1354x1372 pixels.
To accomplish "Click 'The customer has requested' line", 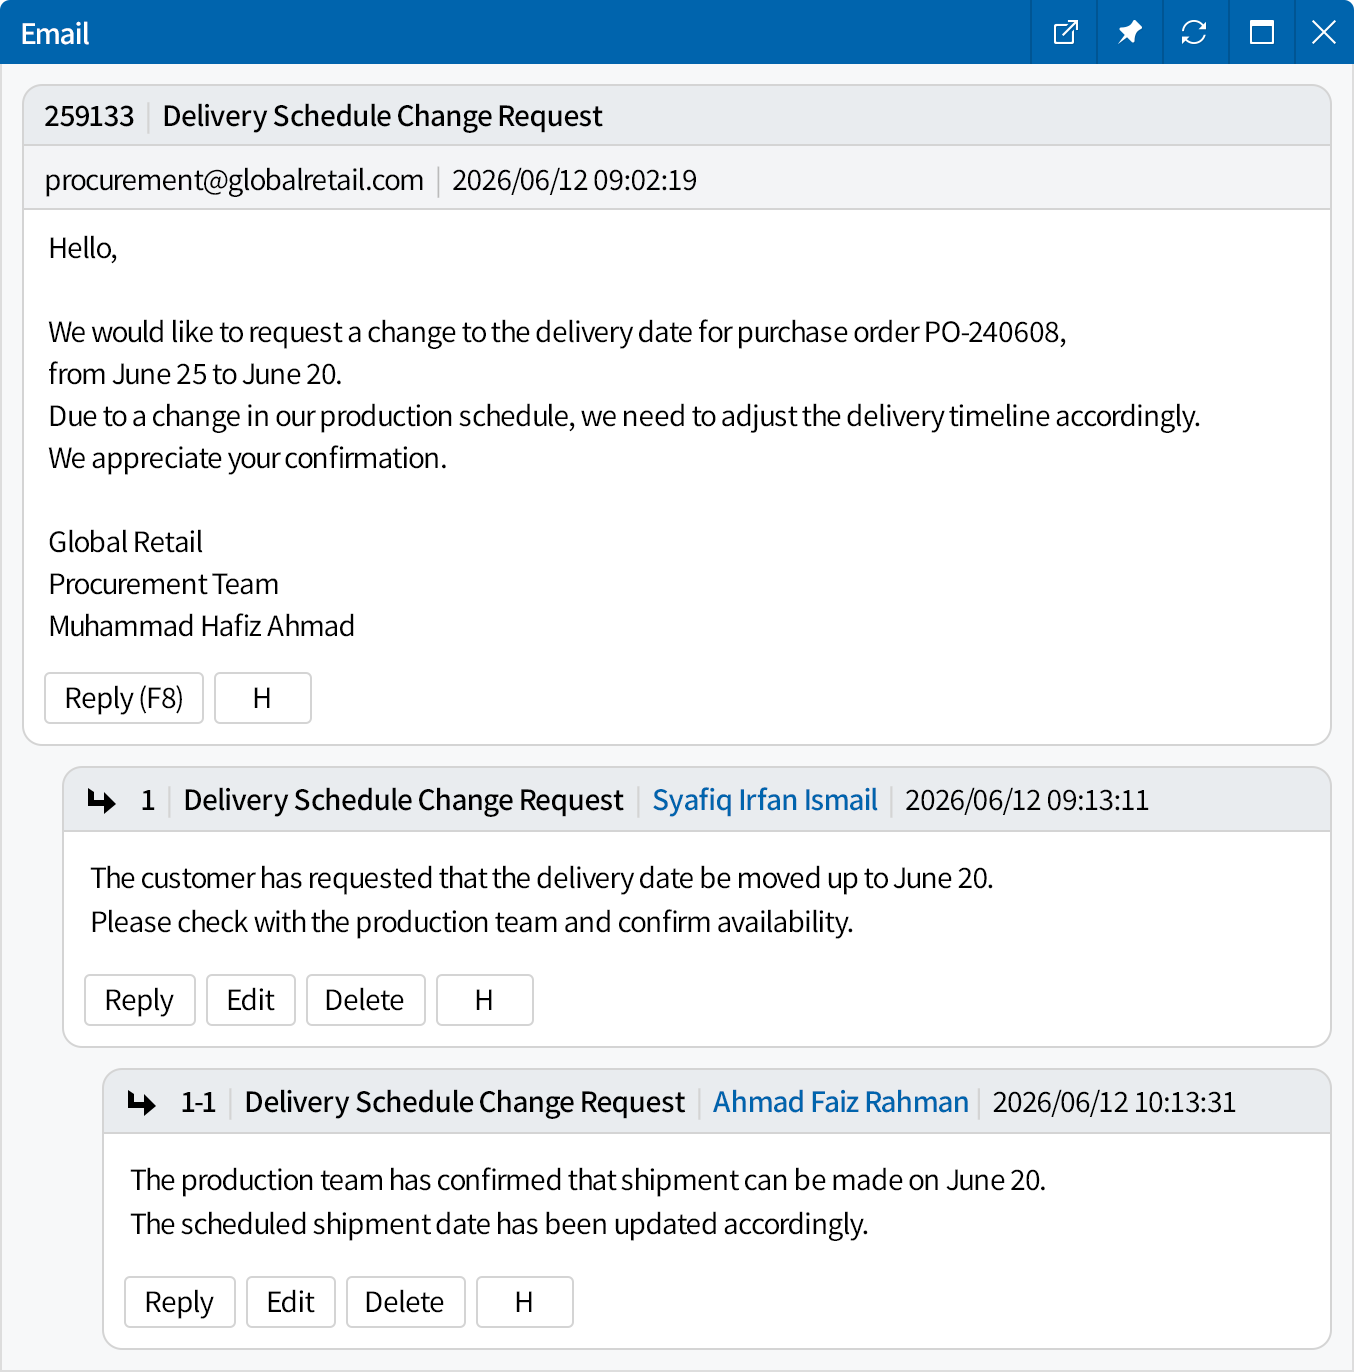I will coord(542,878).
